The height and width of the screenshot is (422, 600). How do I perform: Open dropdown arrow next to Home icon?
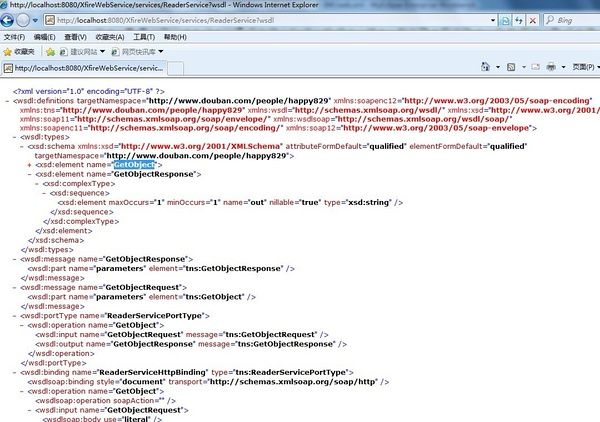pyautogui.click(x=498, y=67)
